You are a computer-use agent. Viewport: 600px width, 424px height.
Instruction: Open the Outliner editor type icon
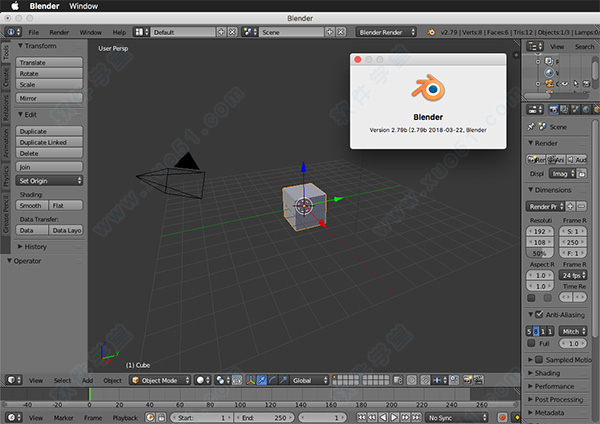pyautogui.click(x=535, y=46)
